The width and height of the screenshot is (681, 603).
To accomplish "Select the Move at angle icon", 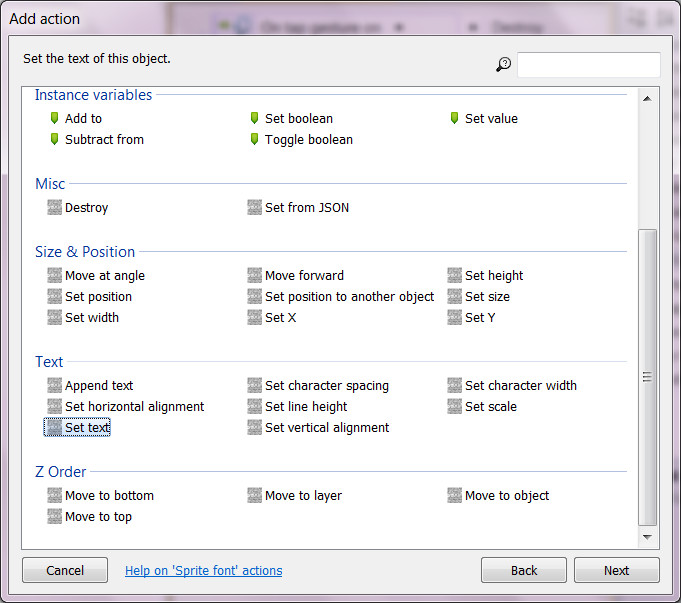I will coord(54,276).
